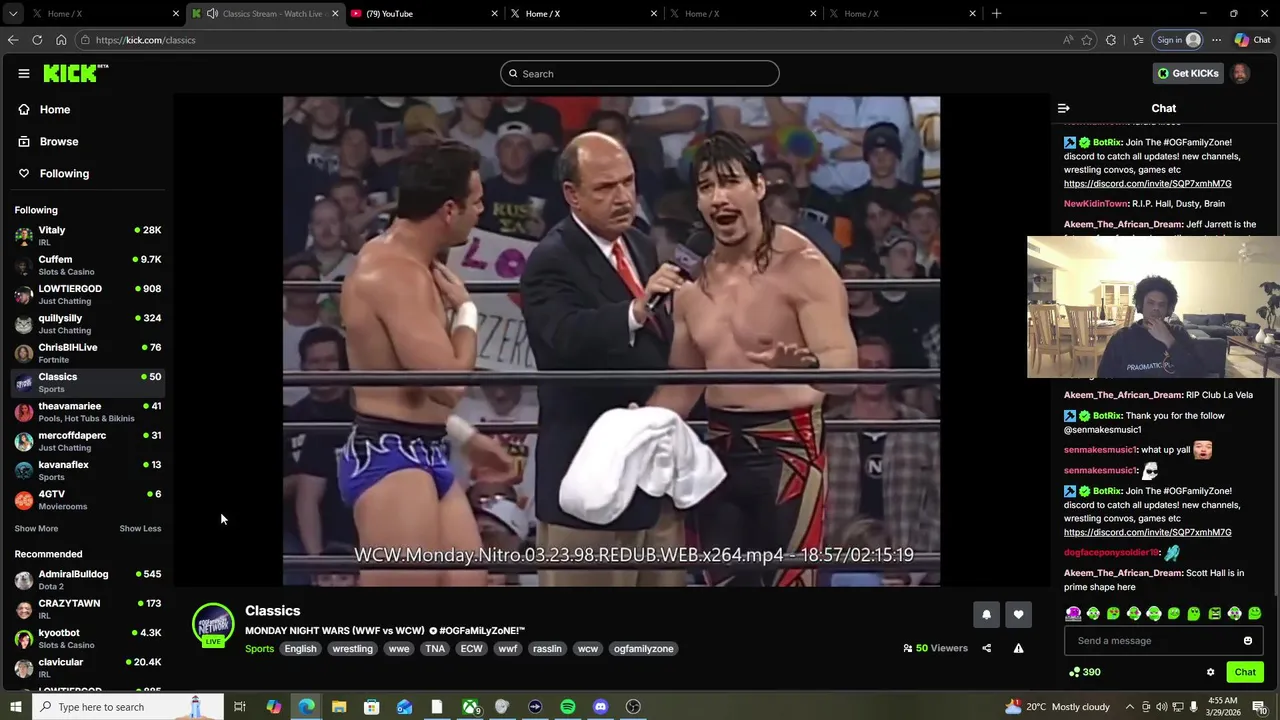Click the English language tag
The width and height of the screenshot is (1280, 720).
tap(300, 649)
